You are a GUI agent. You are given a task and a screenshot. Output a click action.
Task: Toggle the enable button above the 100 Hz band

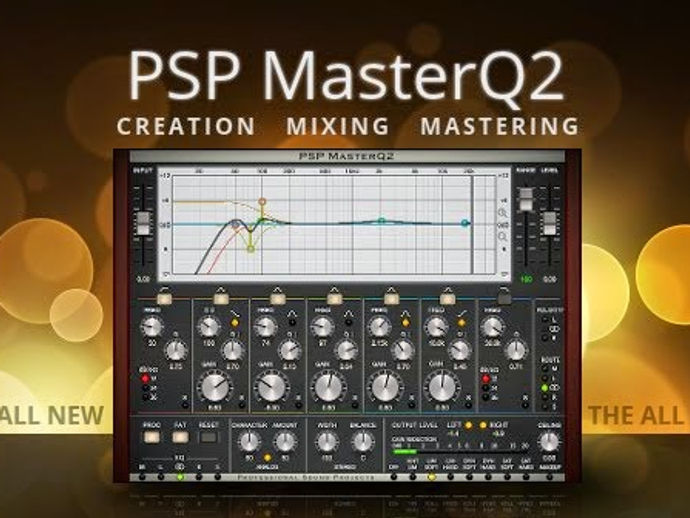tap(221, 299)
